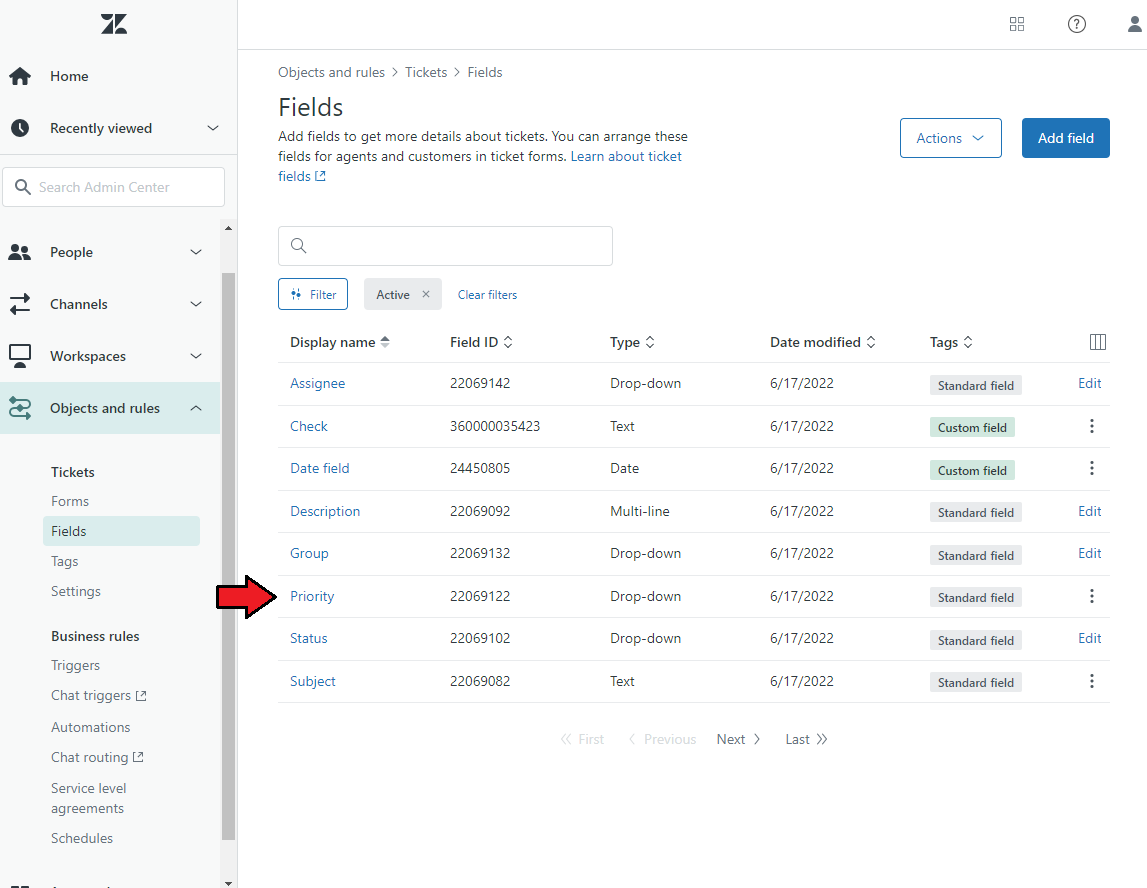Viewport: 1147px width, 888px height.
Task: Sort by Display name column
Action: click(x=340, y=342)
